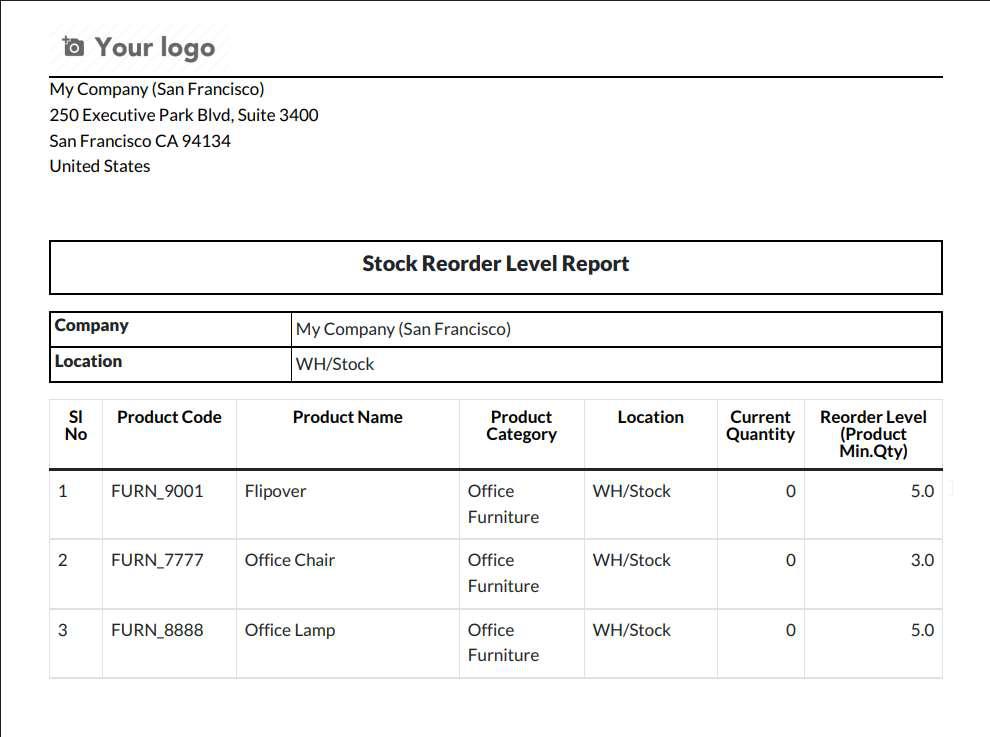Screen dimensions: 990x737
Task: Click the United States country line
Action: pyautogui.click(x=100, y=166)
